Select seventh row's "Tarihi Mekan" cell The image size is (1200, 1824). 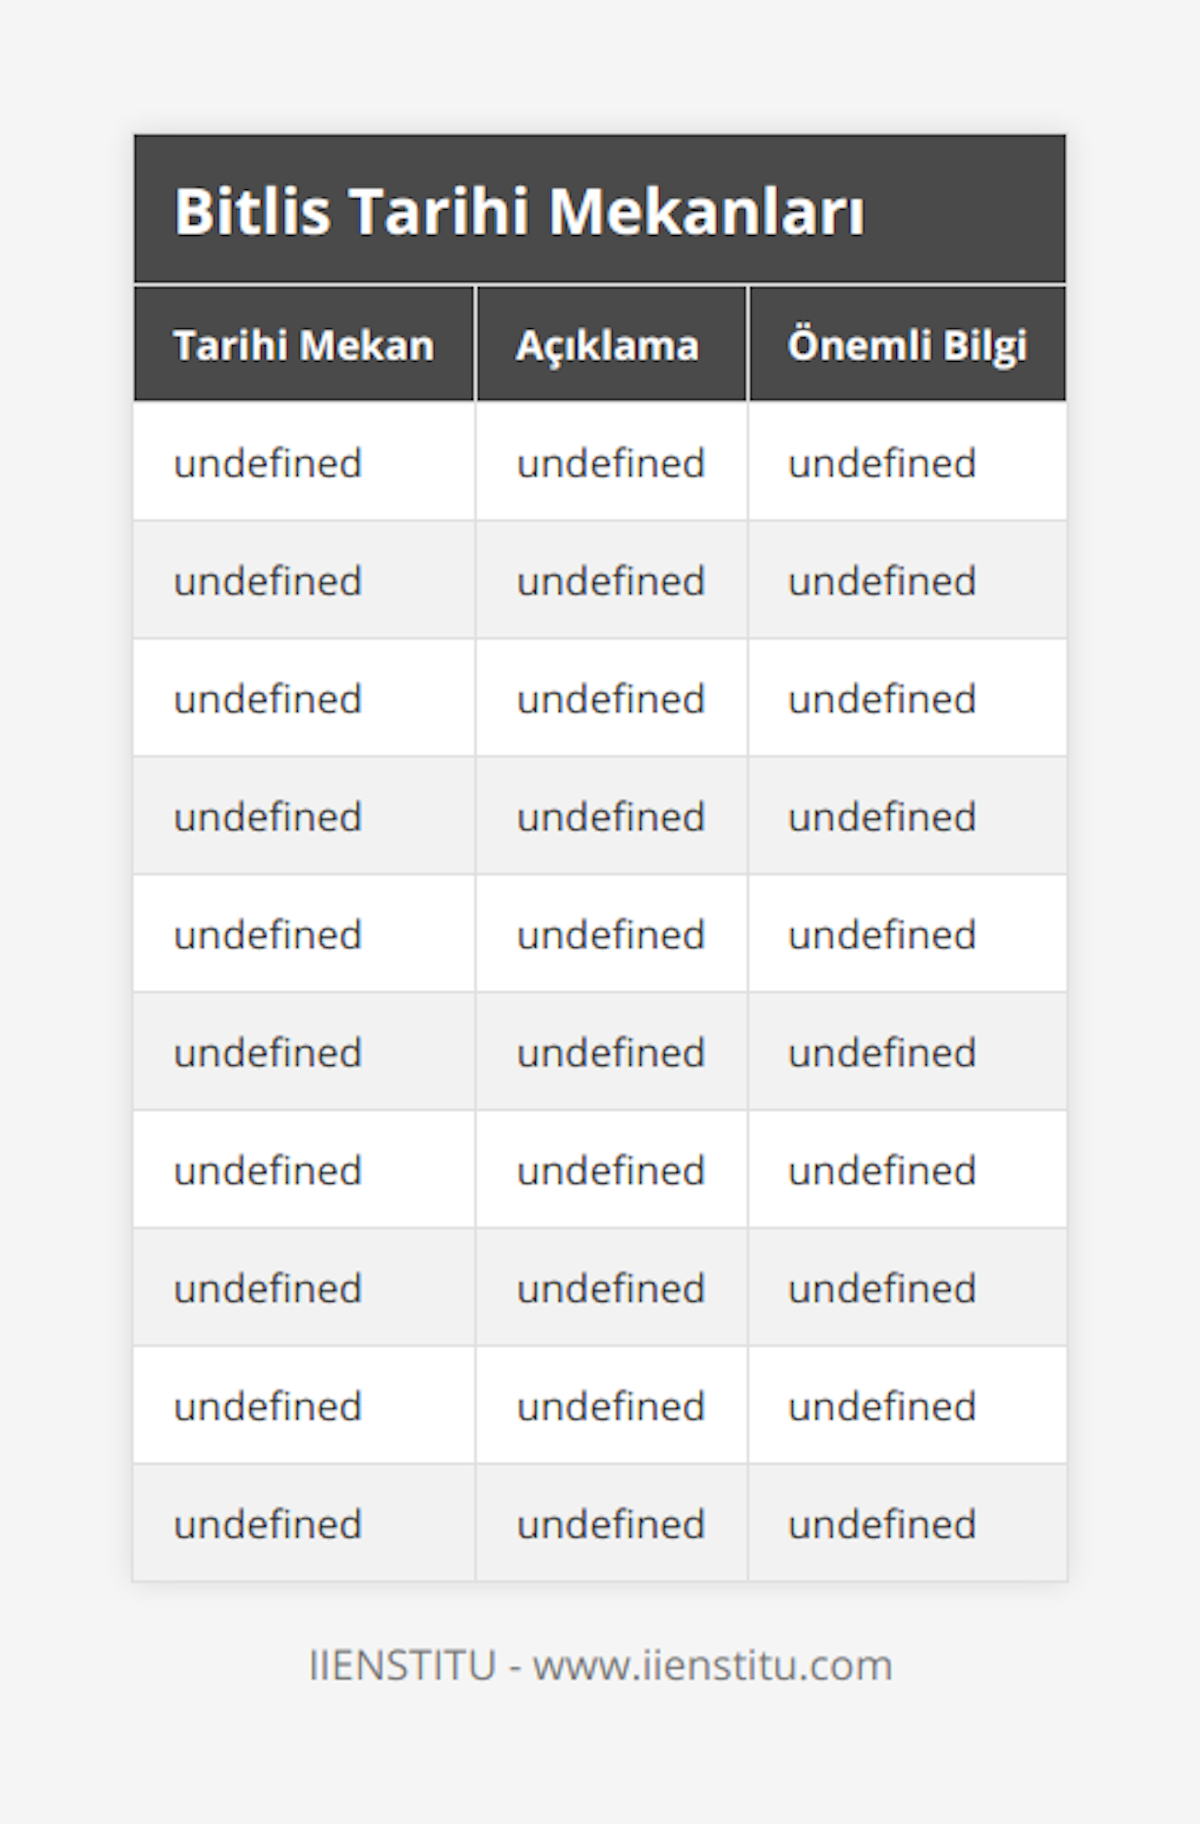pos(268,1171)
